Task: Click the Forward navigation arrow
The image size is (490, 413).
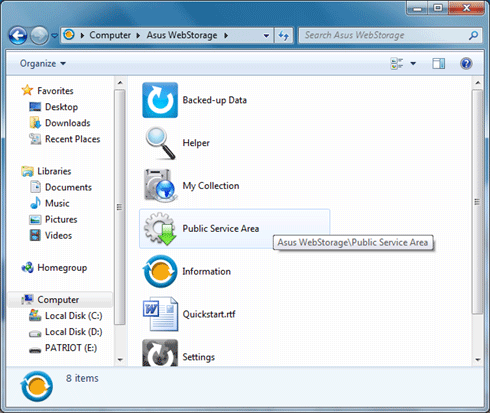Action: 39,35
